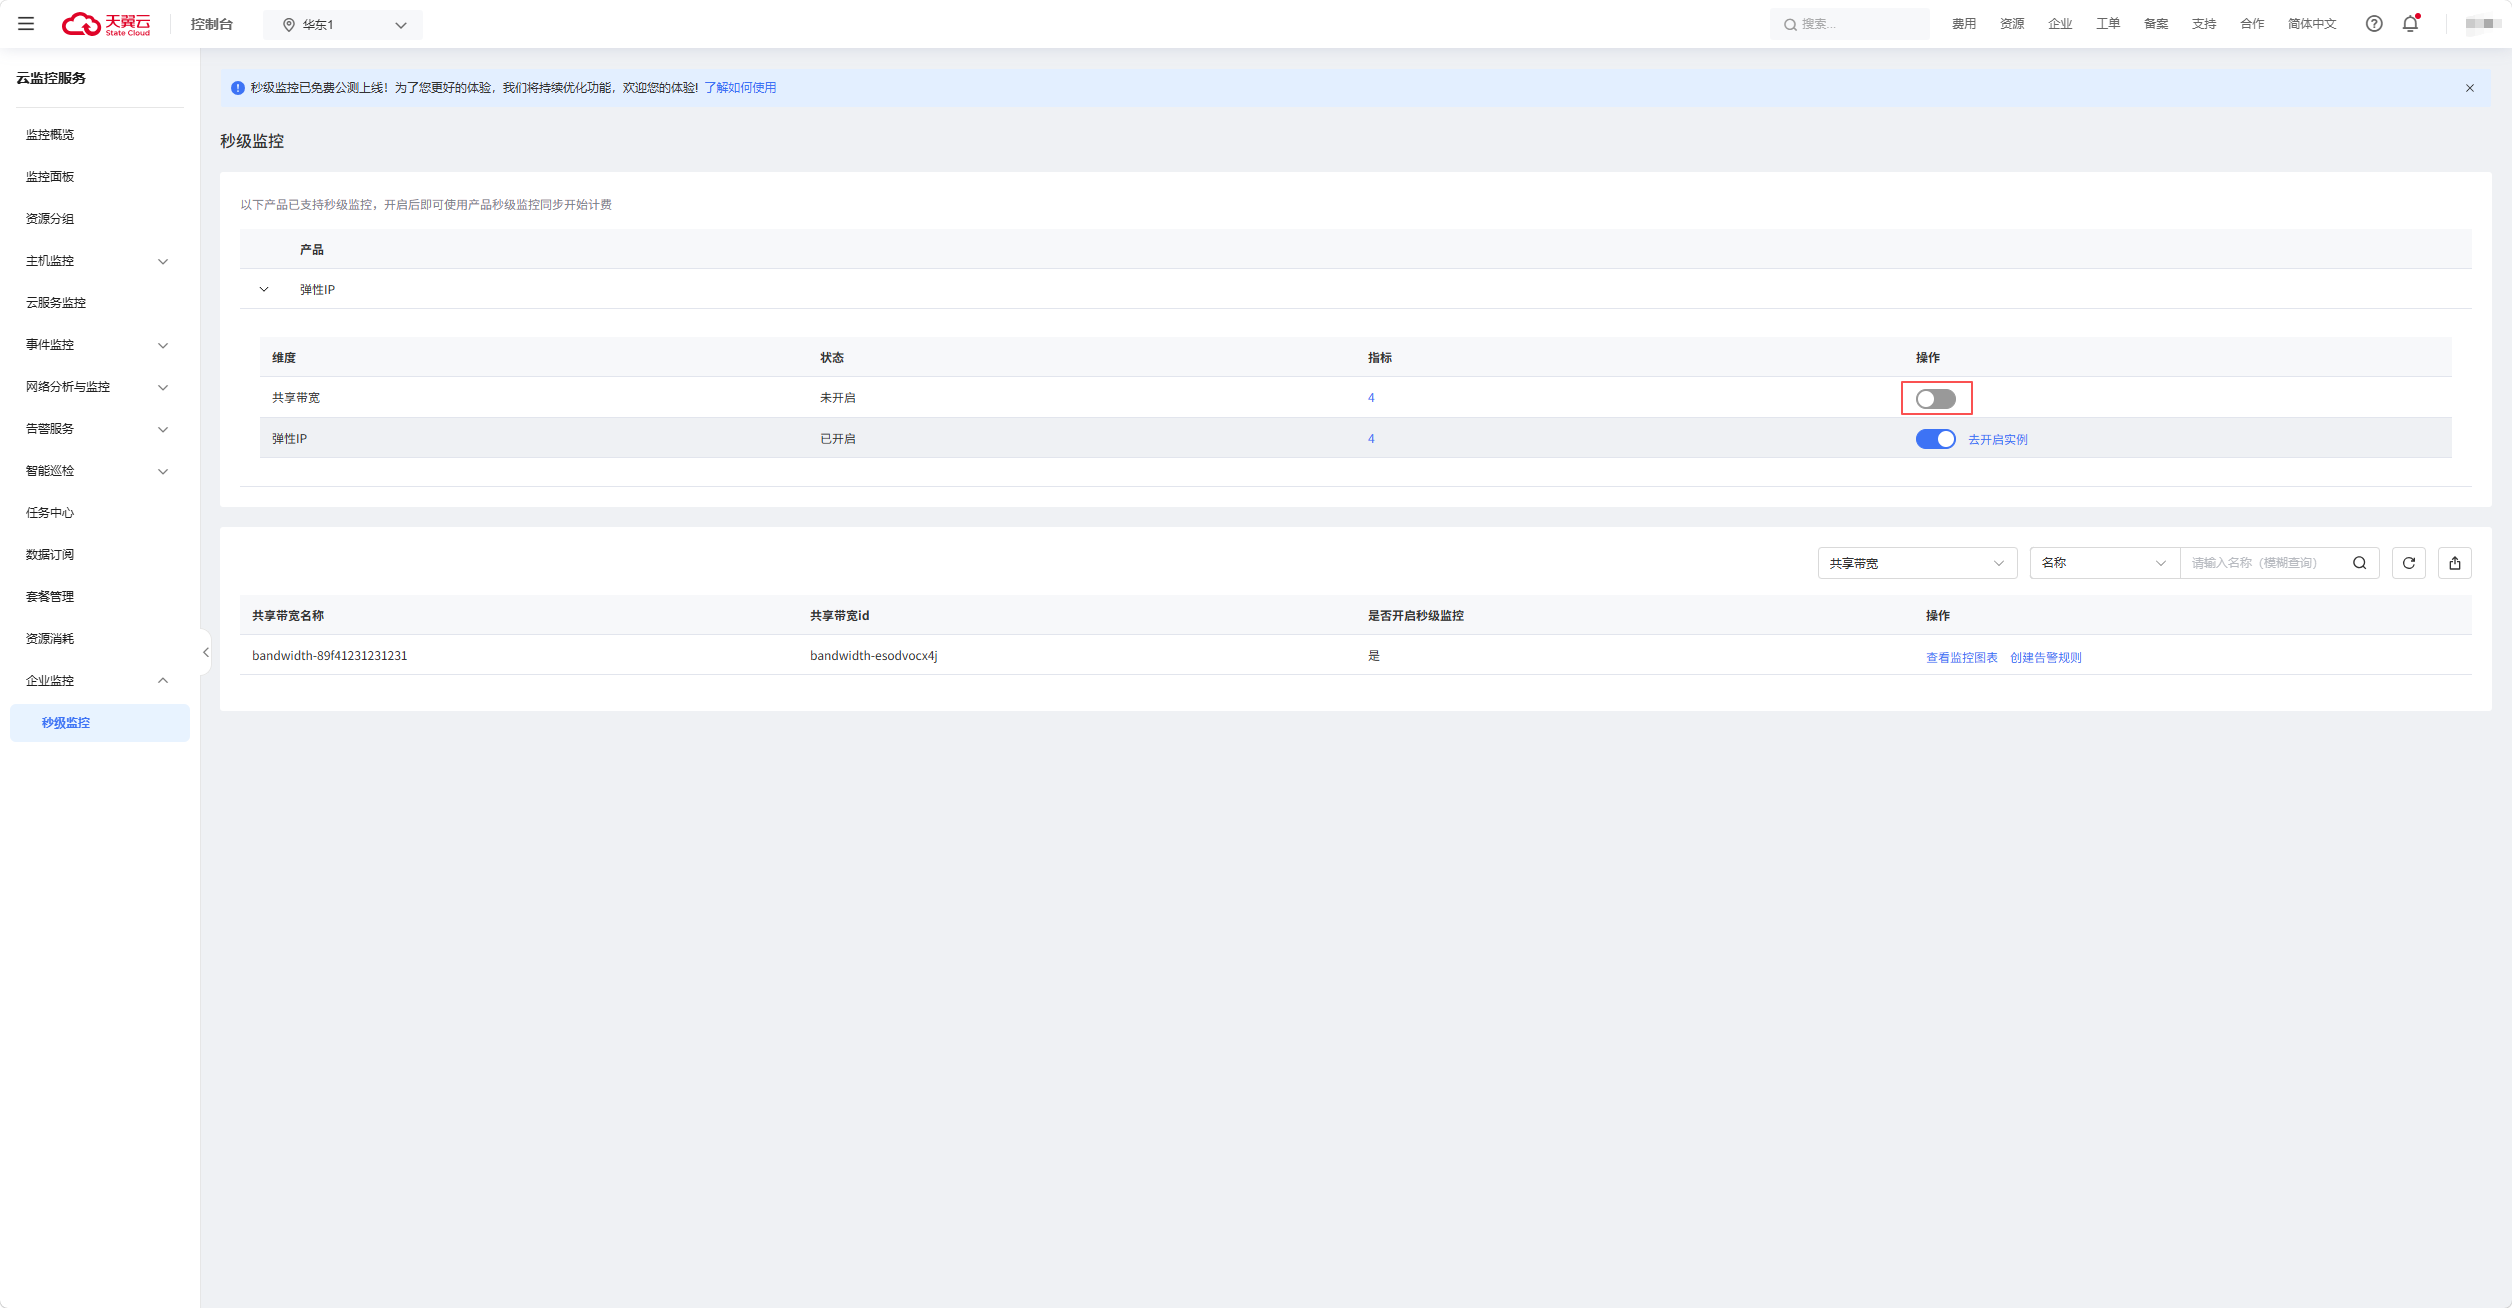Open the 共享带宽 dimension filter dropdown
2512x1308 pixels.
tap(1916, 563)
